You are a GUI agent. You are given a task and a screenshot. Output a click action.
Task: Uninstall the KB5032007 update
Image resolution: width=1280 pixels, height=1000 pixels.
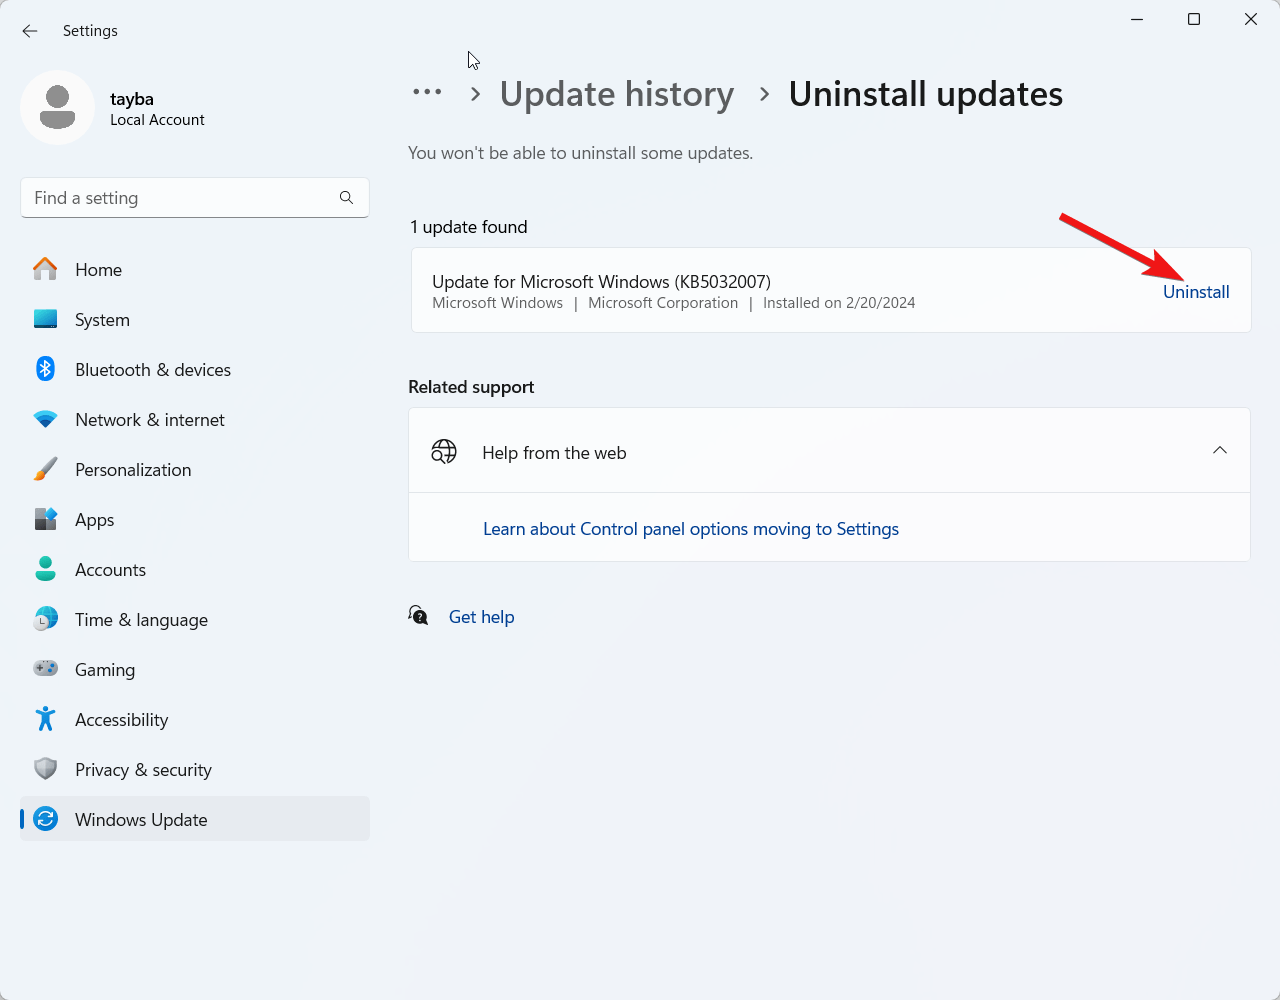pyautogui.click(x=1196, y=292)
